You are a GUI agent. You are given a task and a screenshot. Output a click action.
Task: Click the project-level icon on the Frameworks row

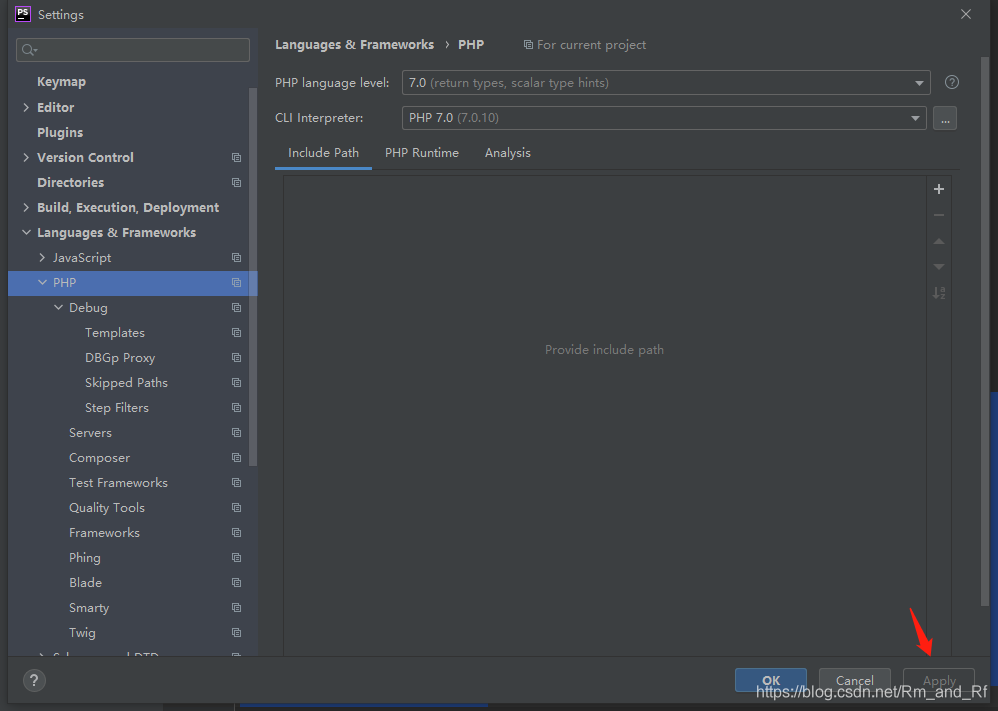point(236,533)
